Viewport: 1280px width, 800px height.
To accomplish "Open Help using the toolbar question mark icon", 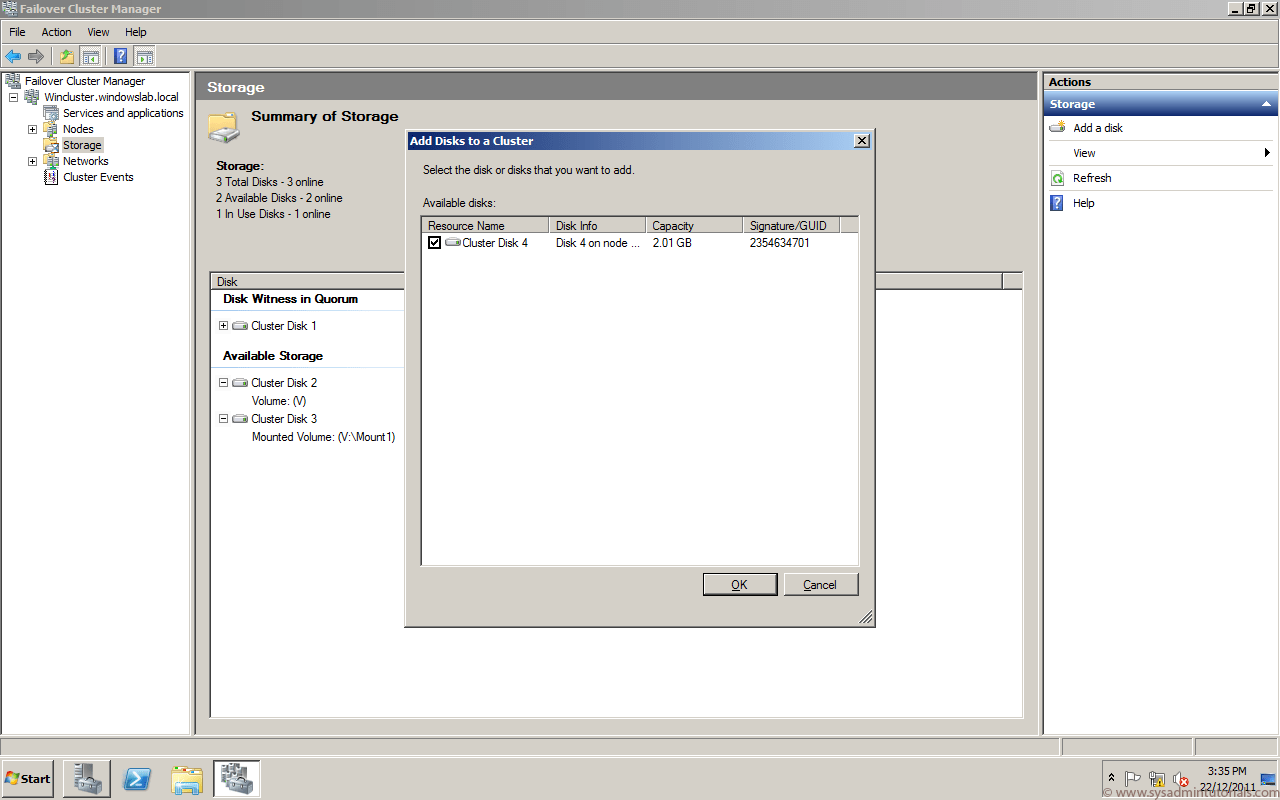I will [120, 56].
